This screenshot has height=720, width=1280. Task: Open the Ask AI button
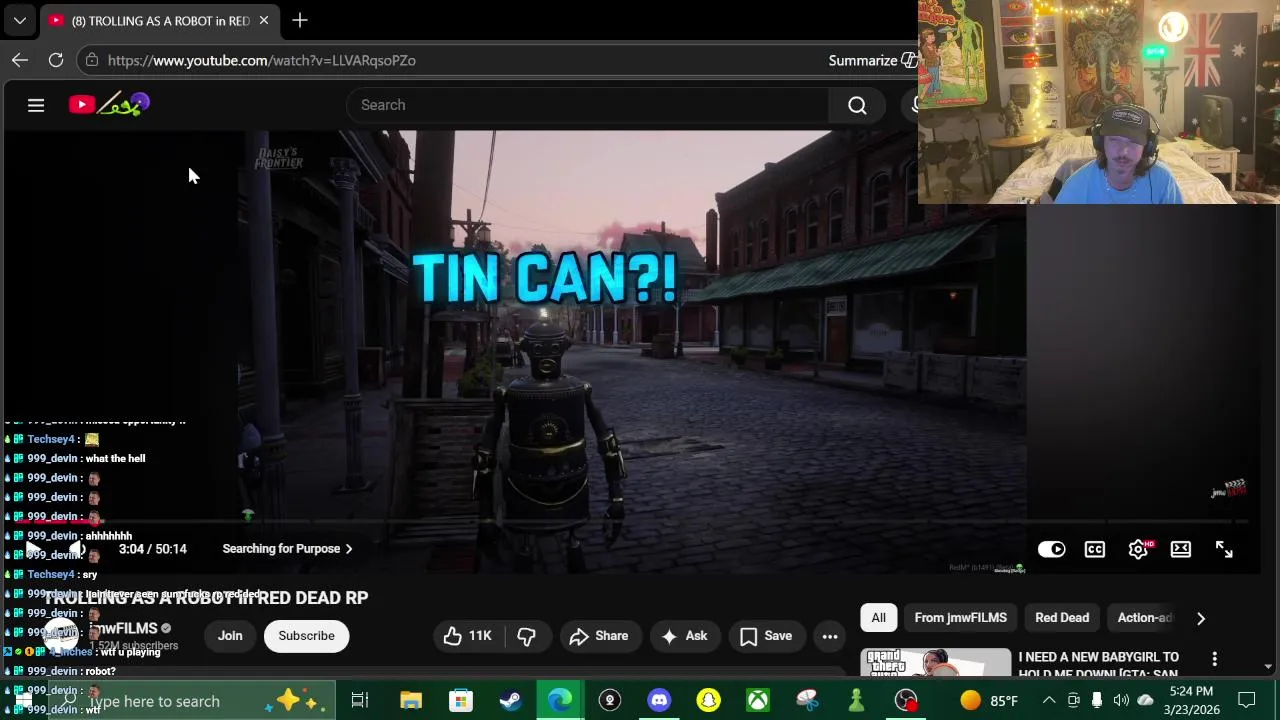[x=684, y=636]
